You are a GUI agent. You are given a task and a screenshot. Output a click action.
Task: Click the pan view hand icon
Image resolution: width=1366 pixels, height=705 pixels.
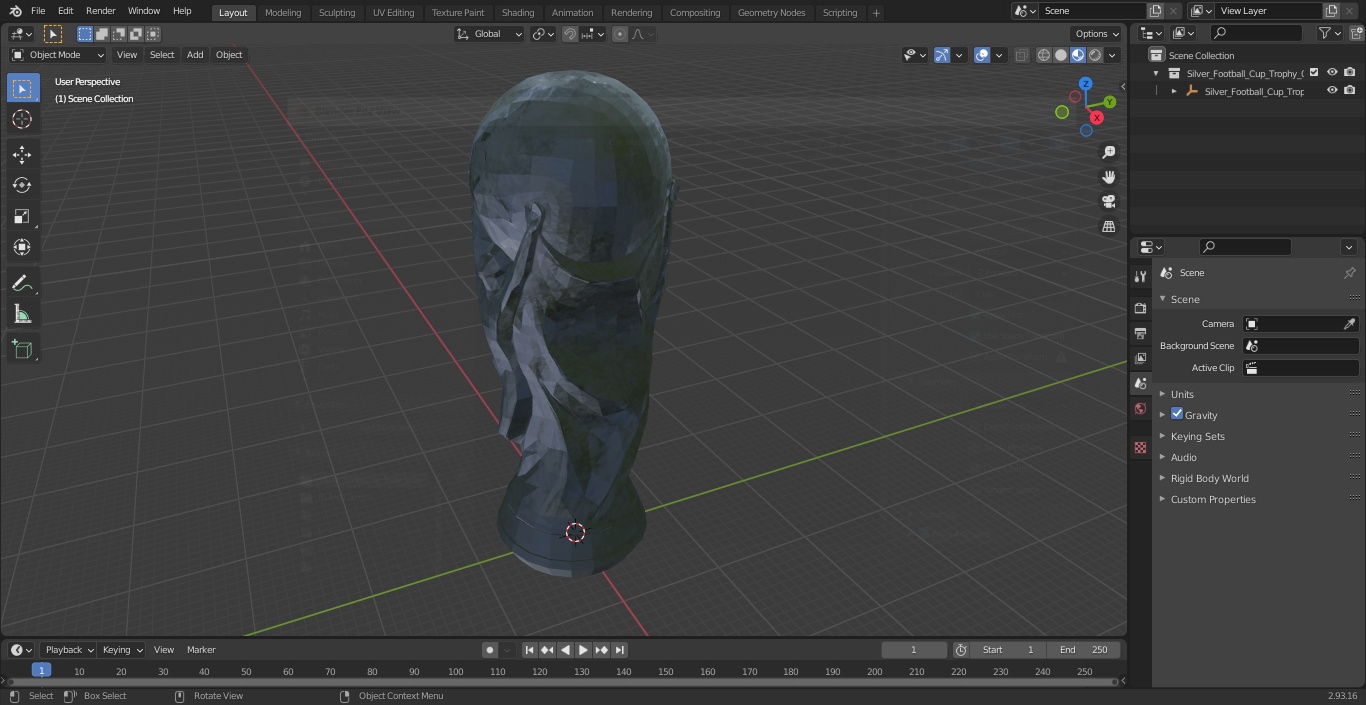pyautogui.click(x=1108, y=177)
